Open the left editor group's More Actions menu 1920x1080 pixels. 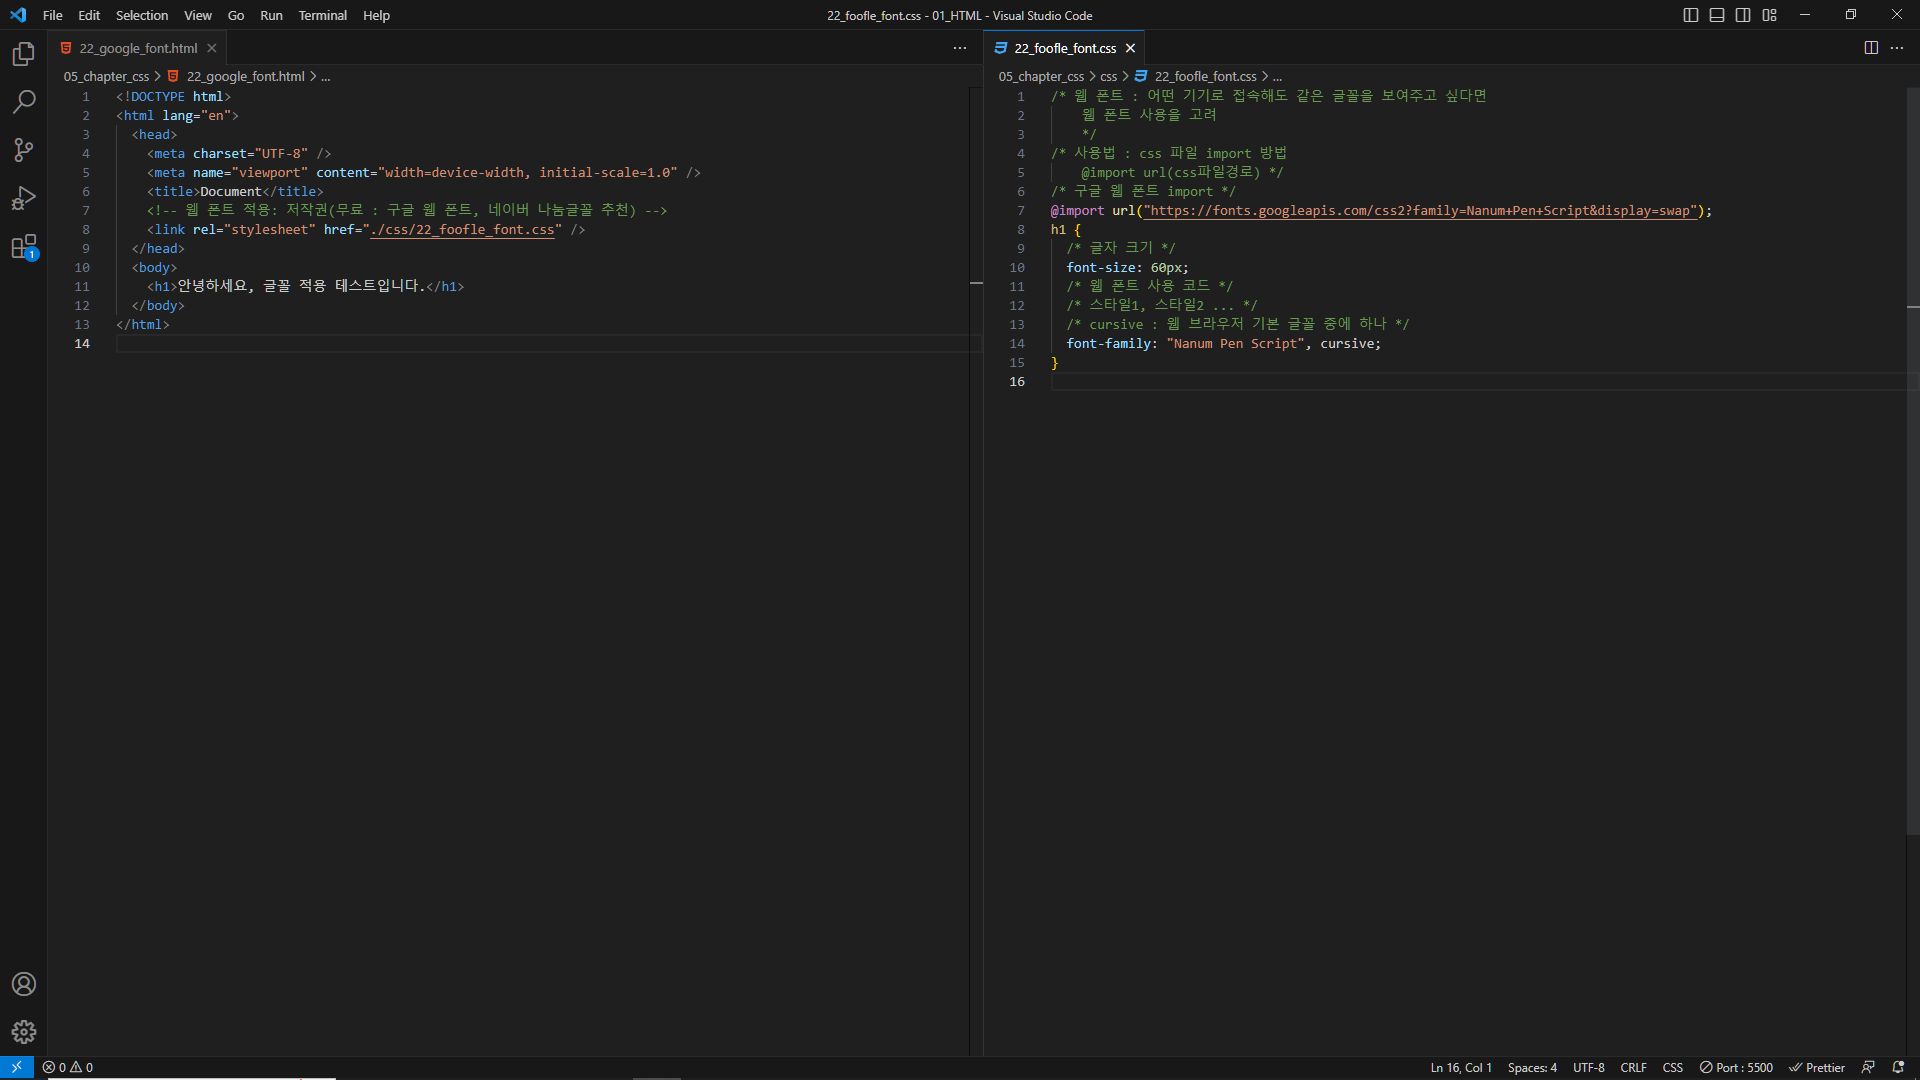click(x=960, y=48)
